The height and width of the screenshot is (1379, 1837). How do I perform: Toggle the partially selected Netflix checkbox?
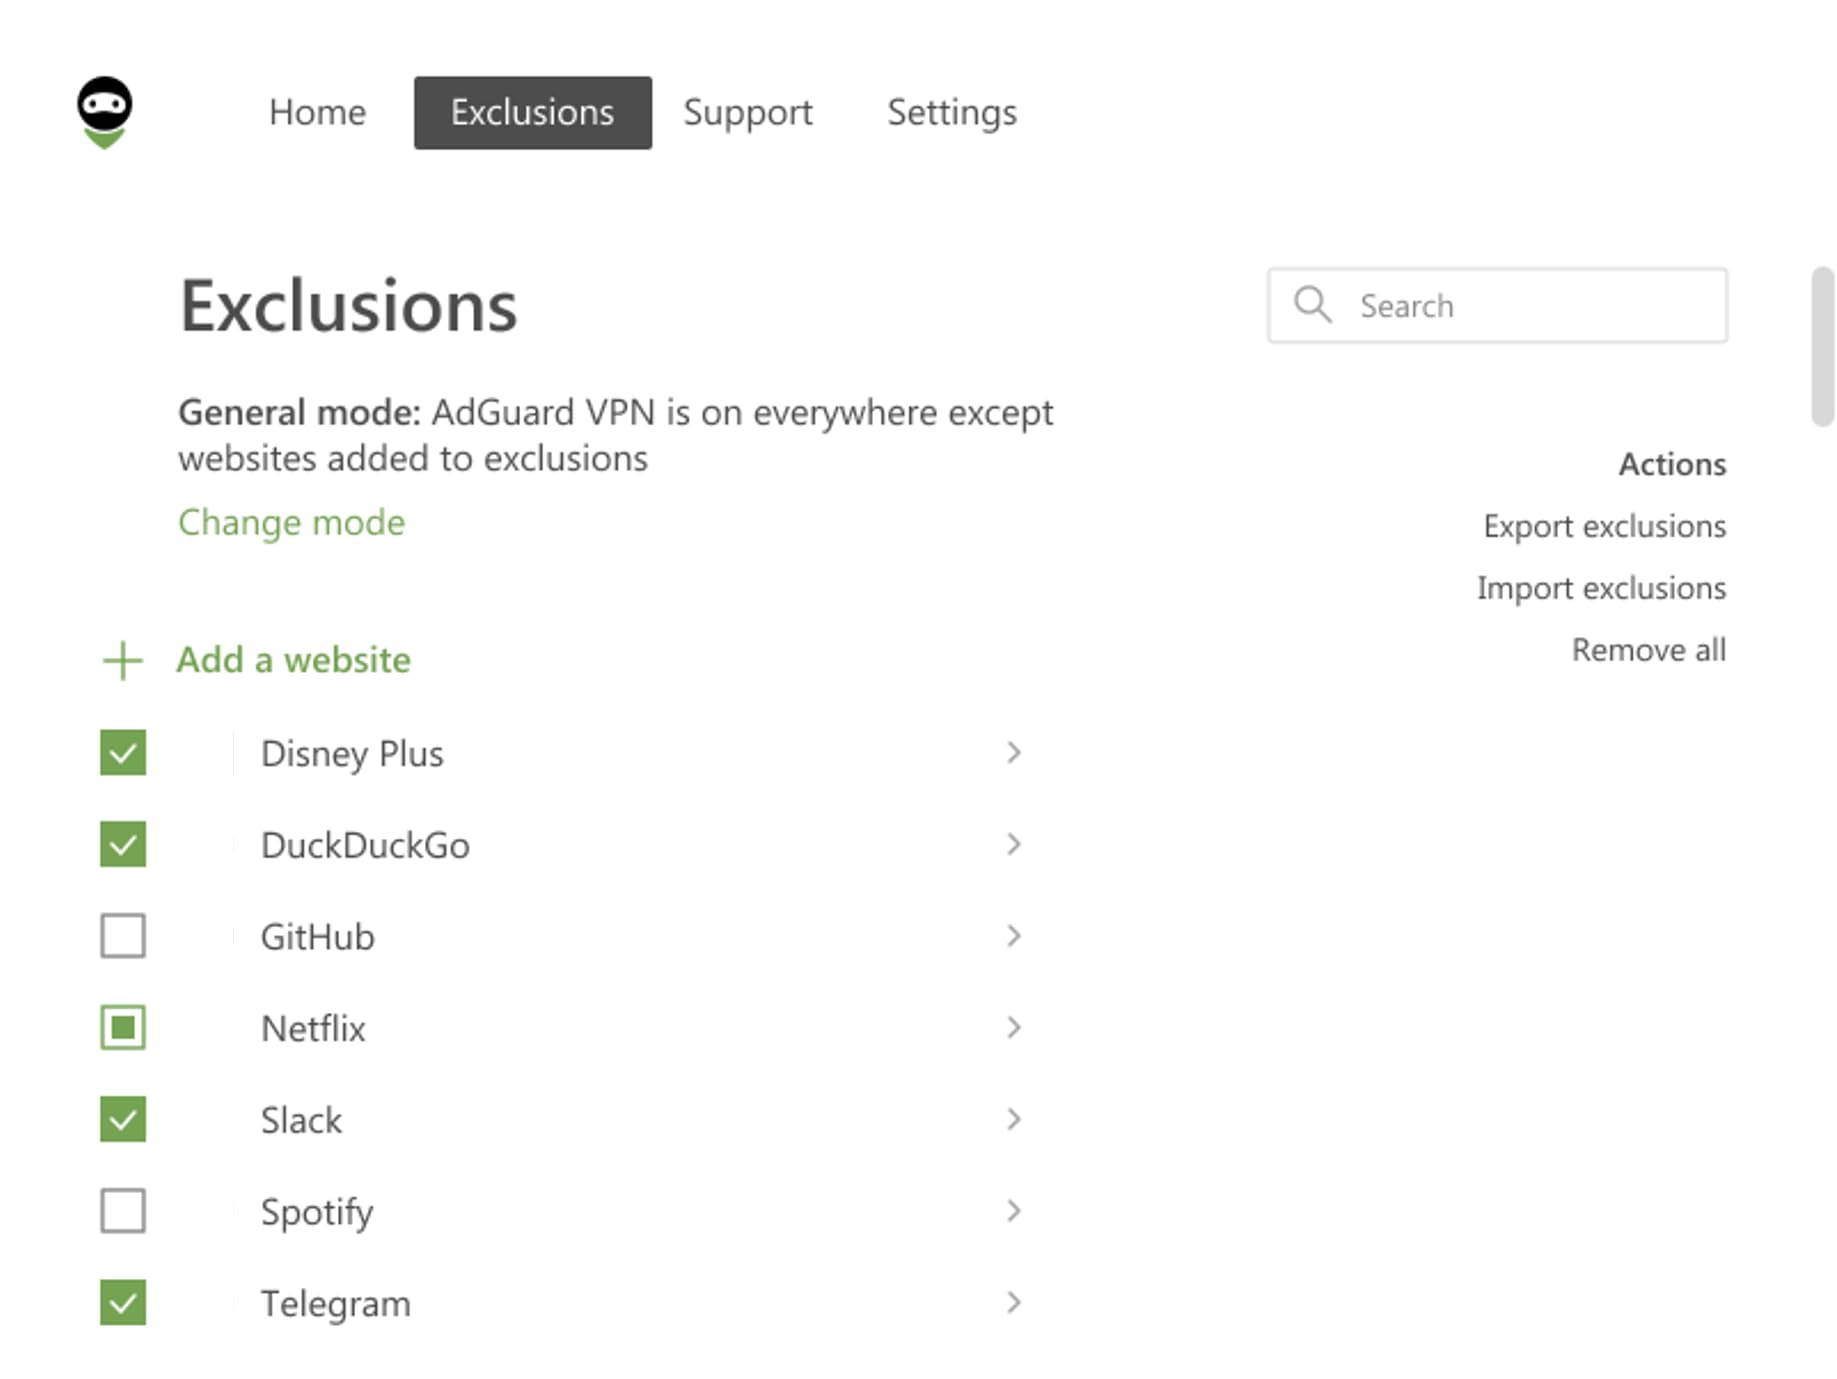123,1028
